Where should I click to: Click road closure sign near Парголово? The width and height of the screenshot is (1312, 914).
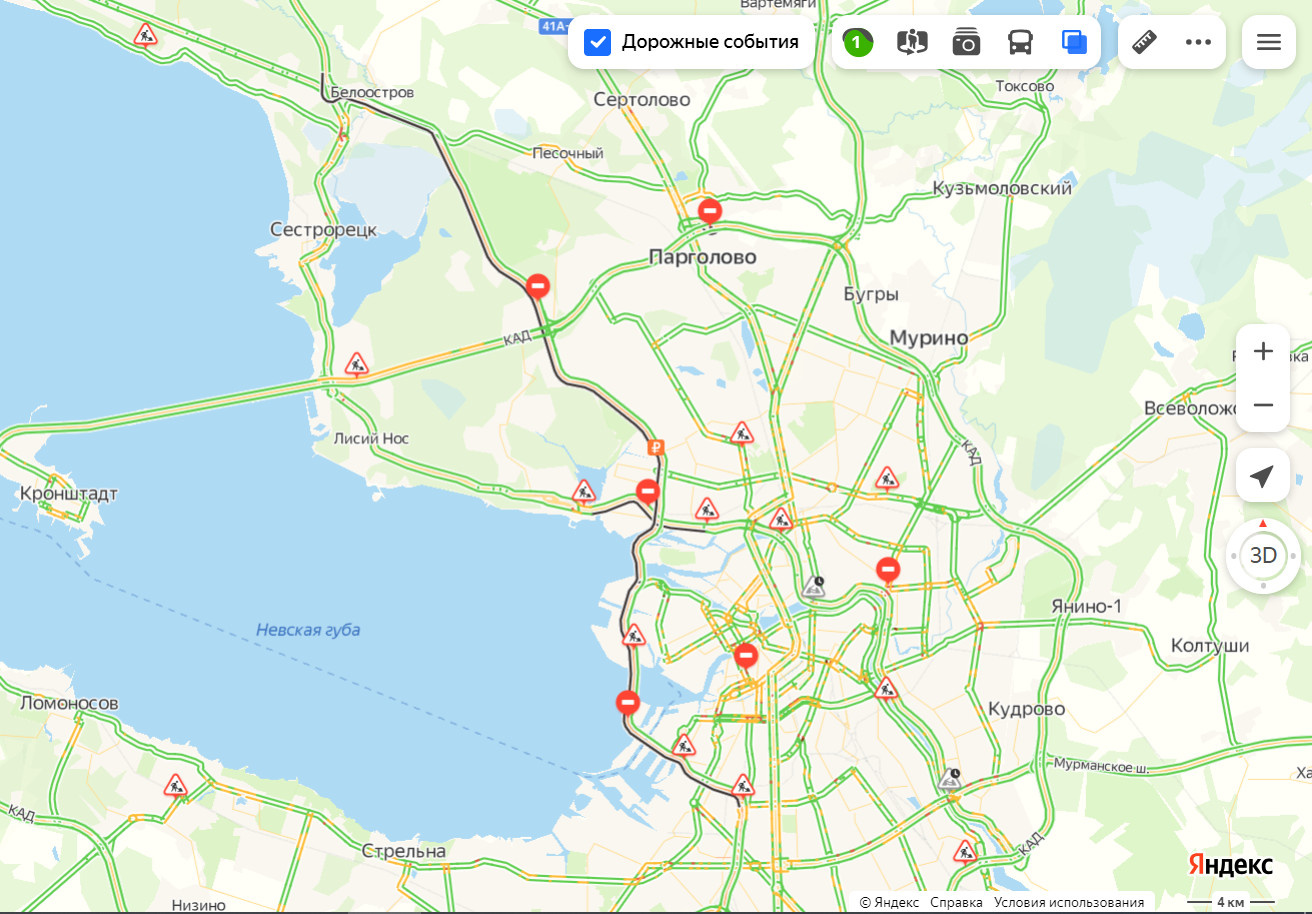710,211
